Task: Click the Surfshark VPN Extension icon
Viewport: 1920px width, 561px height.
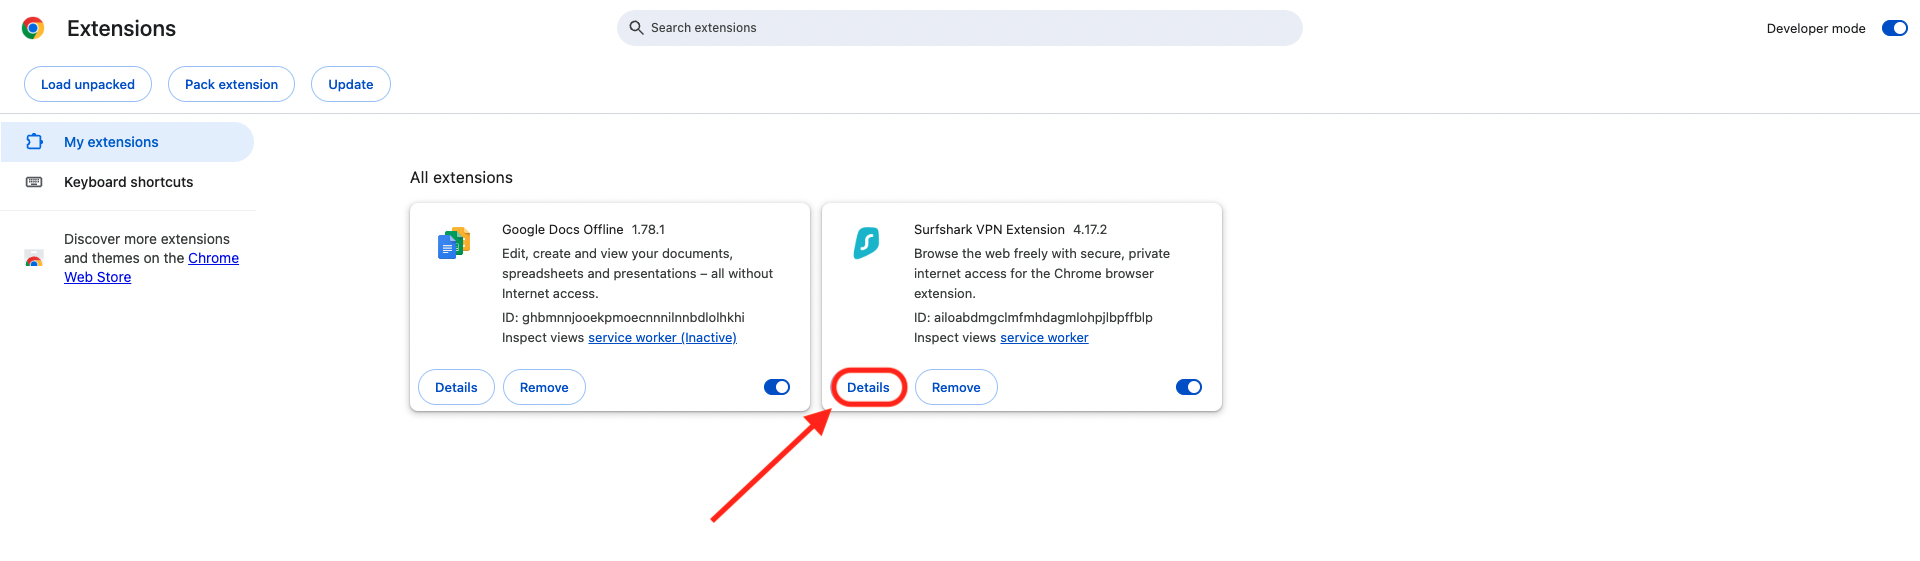Action: point(866,243)
